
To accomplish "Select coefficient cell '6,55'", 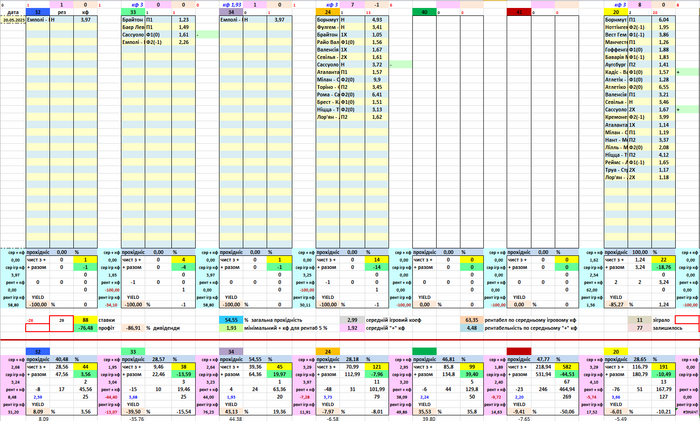I will coord(663,87).
